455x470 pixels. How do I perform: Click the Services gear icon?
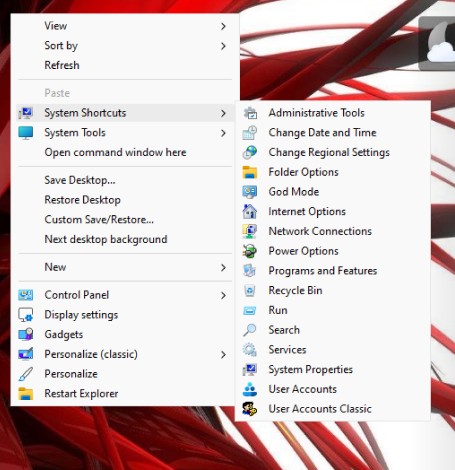click(x=250, y=350)
